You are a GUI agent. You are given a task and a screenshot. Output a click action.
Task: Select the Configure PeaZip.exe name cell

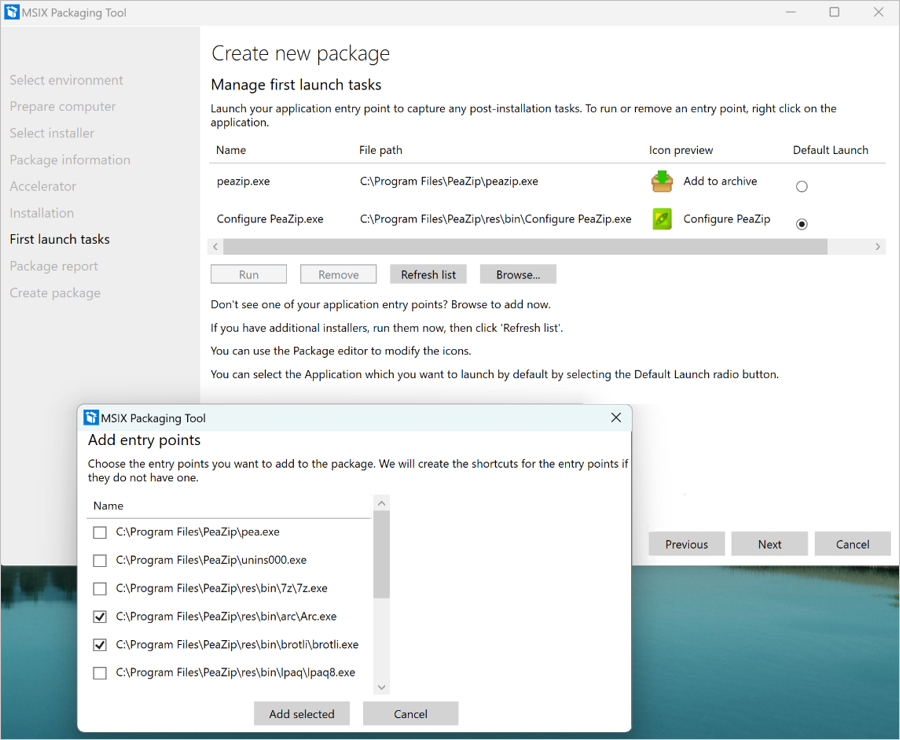[x=270, y=219]
